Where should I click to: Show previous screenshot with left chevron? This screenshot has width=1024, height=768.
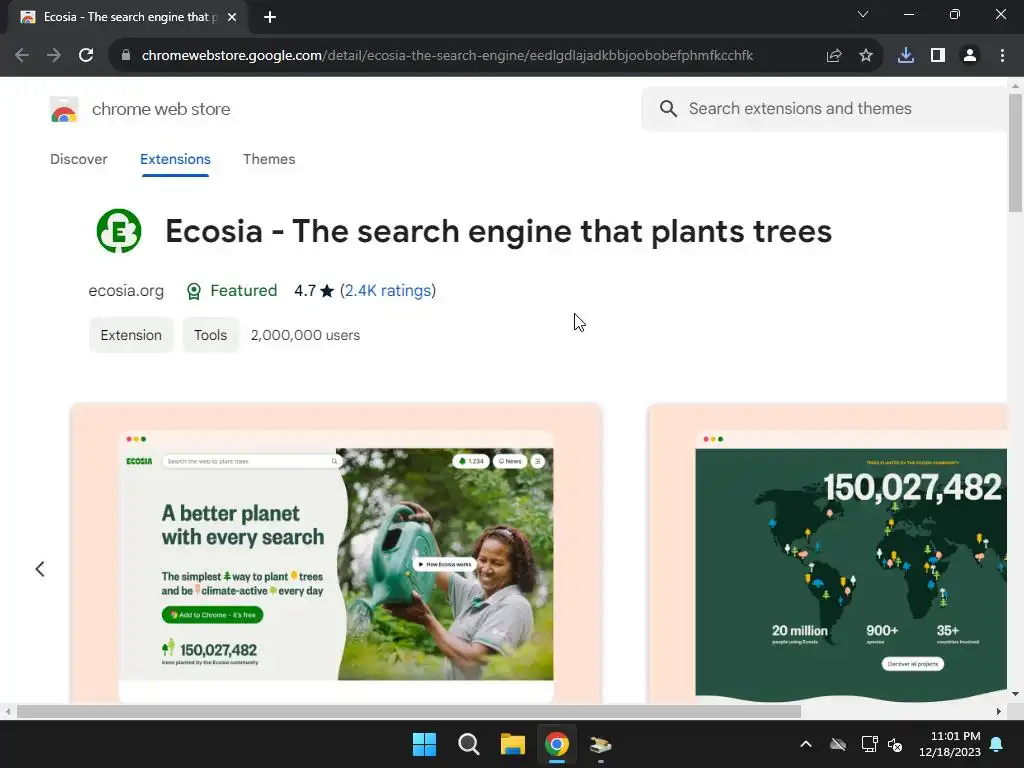(40, 569)
